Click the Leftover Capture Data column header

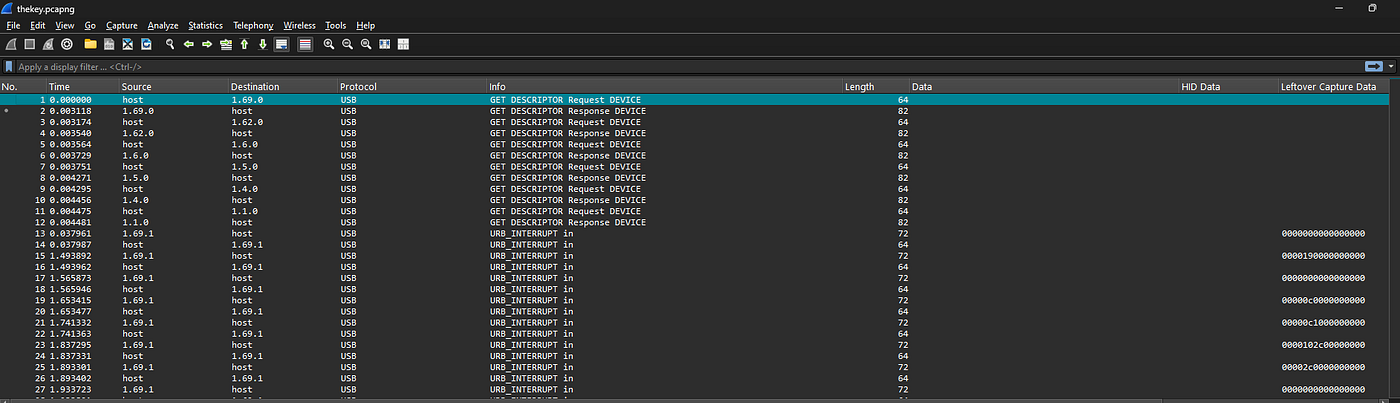[1334, 87]
